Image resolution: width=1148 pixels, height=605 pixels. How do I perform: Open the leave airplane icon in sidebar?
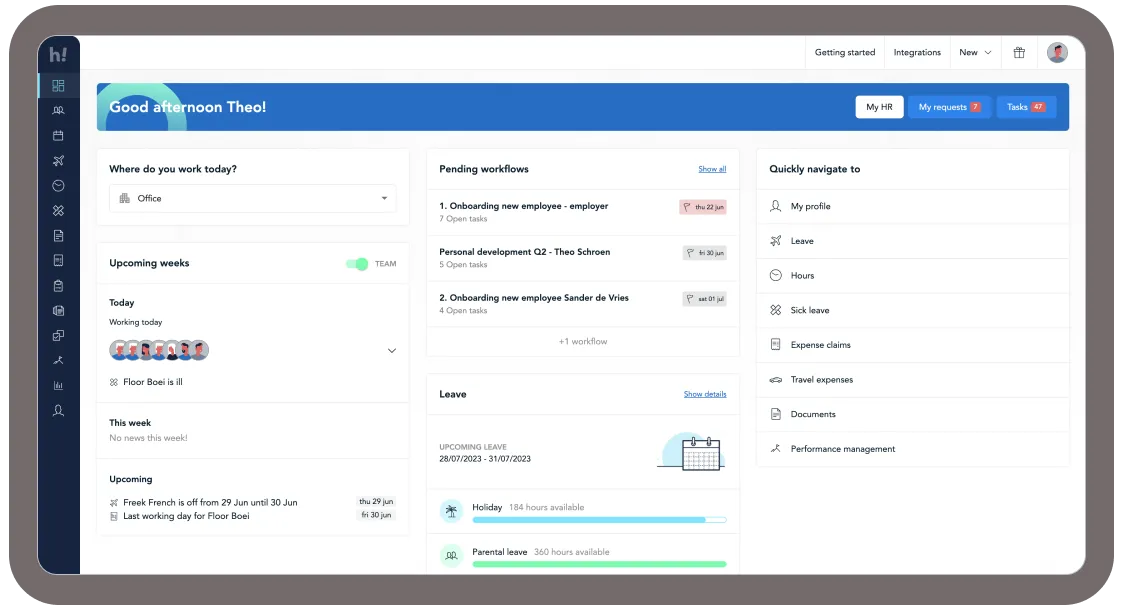coord(59,160)
